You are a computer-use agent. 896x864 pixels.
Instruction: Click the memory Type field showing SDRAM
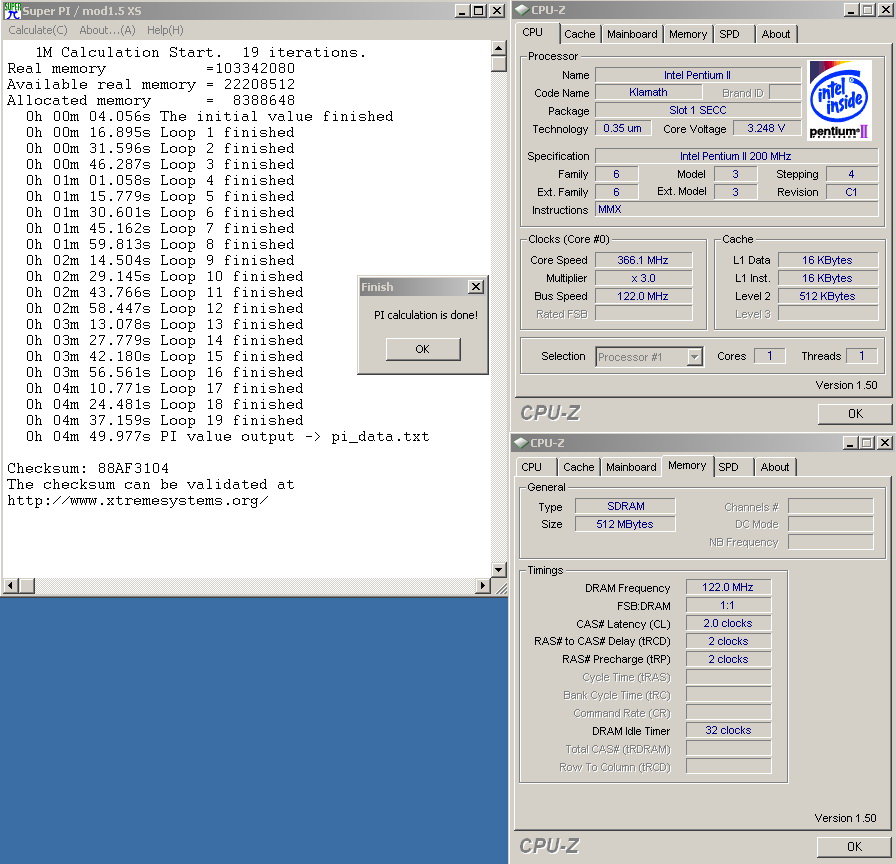point(625,506)
